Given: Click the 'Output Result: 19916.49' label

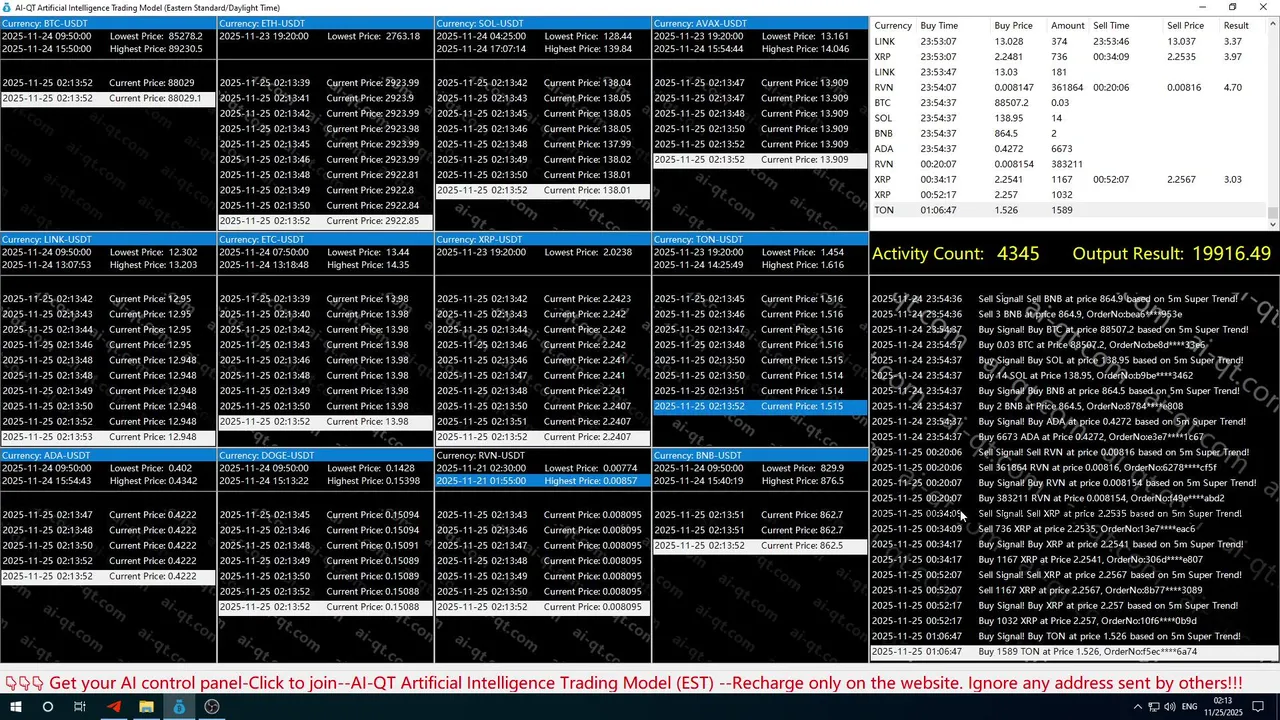Looking at the screenshot, I should [1171, 254].
